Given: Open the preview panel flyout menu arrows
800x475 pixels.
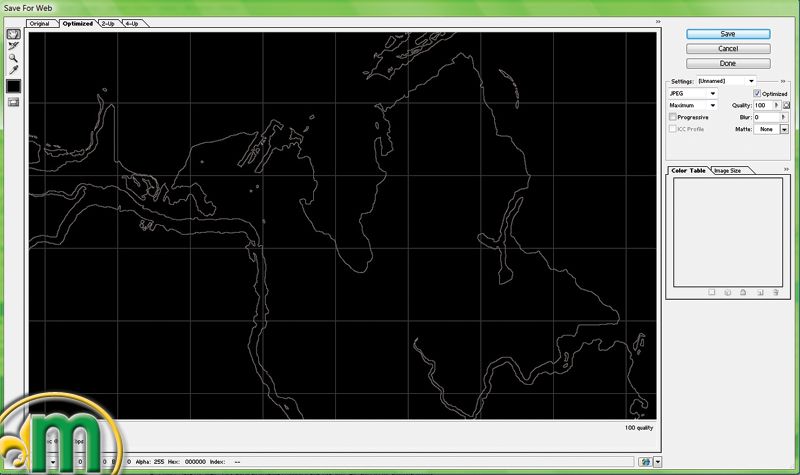Looking at the screenshot, I should click(x=658, y=22).
